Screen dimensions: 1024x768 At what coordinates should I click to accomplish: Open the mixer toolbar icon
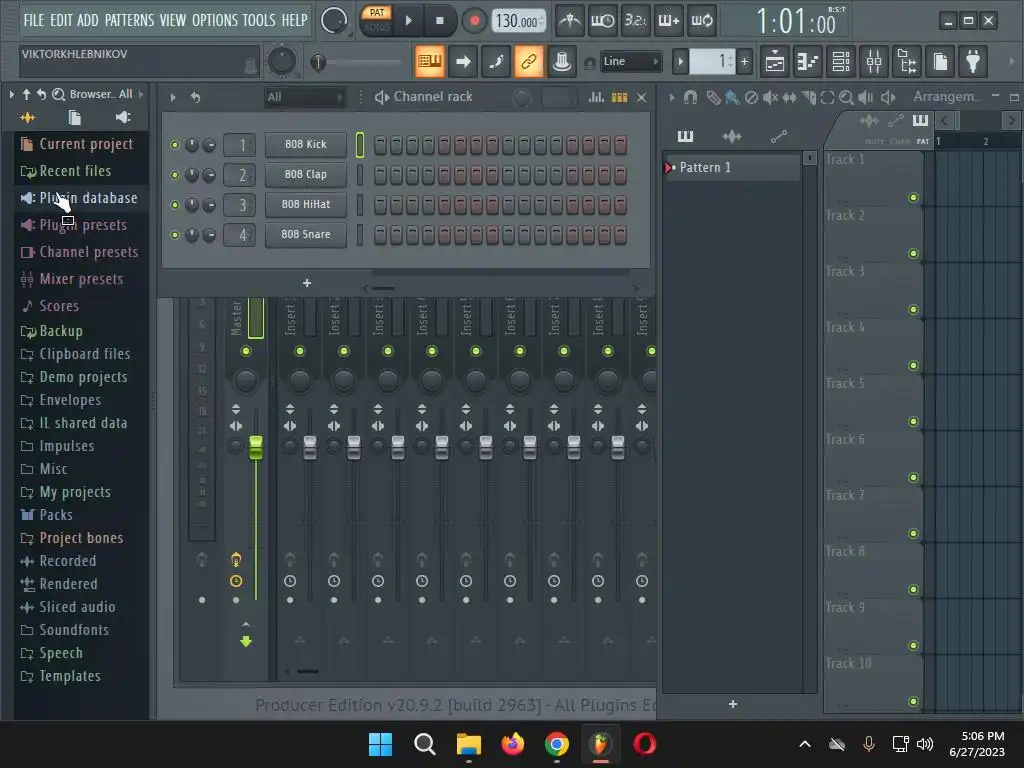coord(874,62)
